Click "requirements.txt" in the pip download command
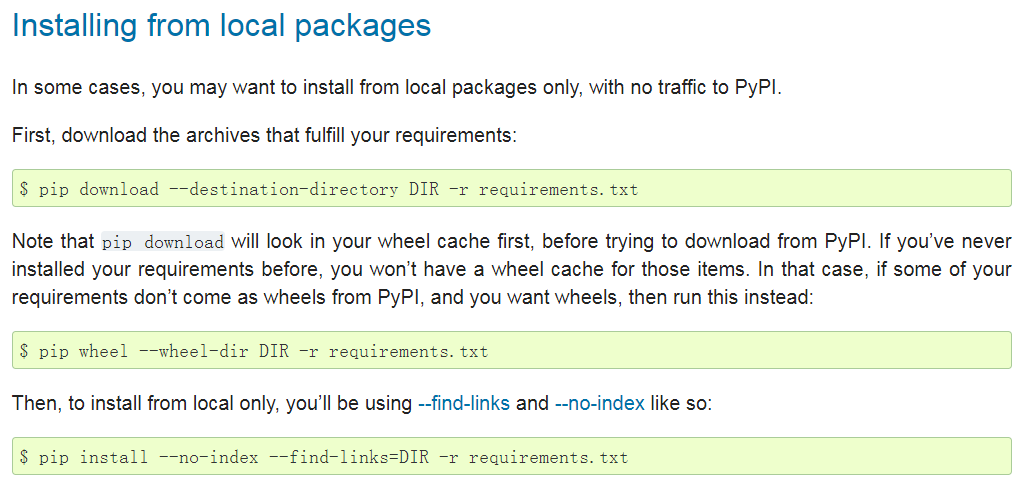 click(558, 189)
